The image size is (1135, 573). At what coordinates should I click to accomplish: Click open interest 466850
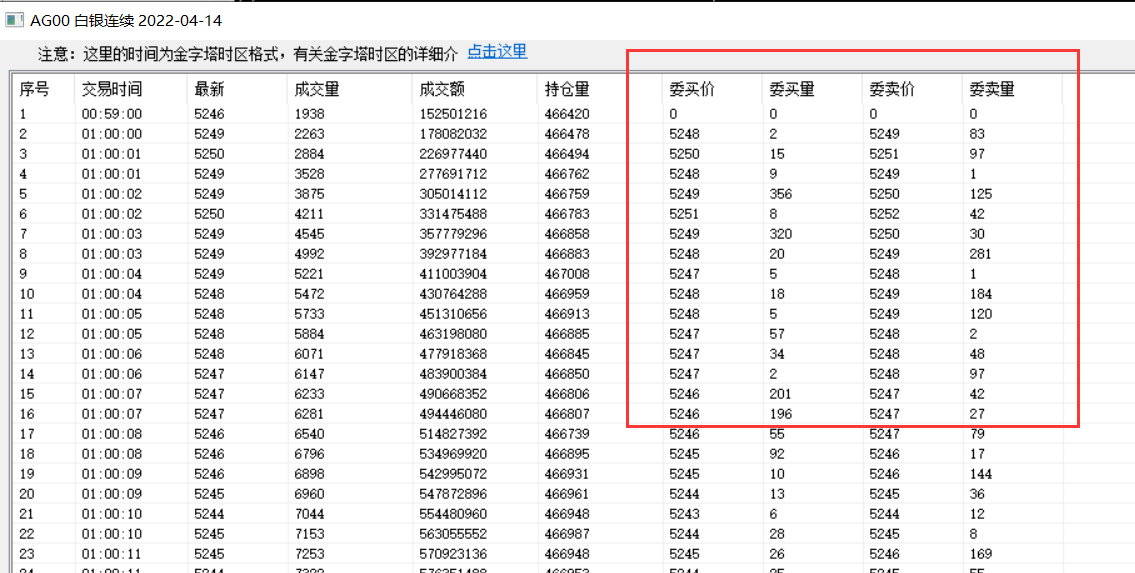pyautogui.click(x=567, y=375)
